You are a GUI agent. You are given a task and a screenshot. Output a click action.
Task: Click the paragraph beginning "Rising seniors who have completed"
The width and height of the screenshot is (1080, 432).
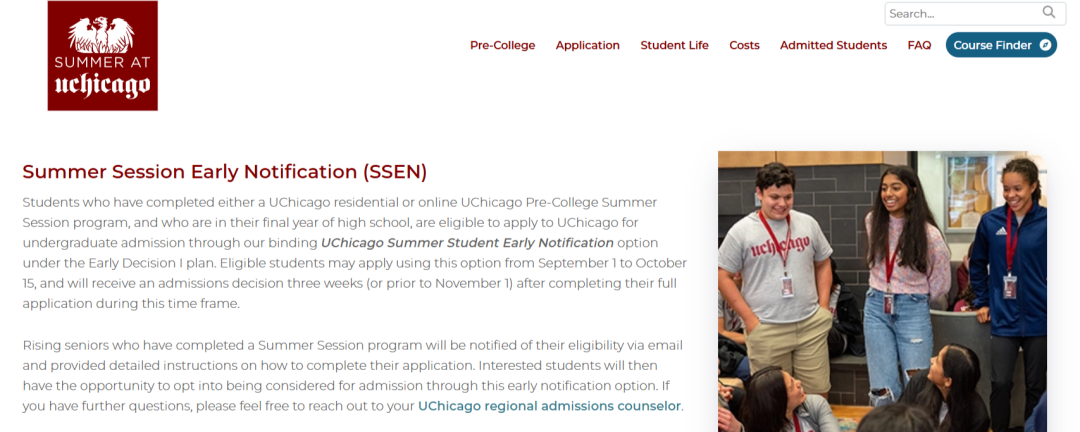pos(353,375)
